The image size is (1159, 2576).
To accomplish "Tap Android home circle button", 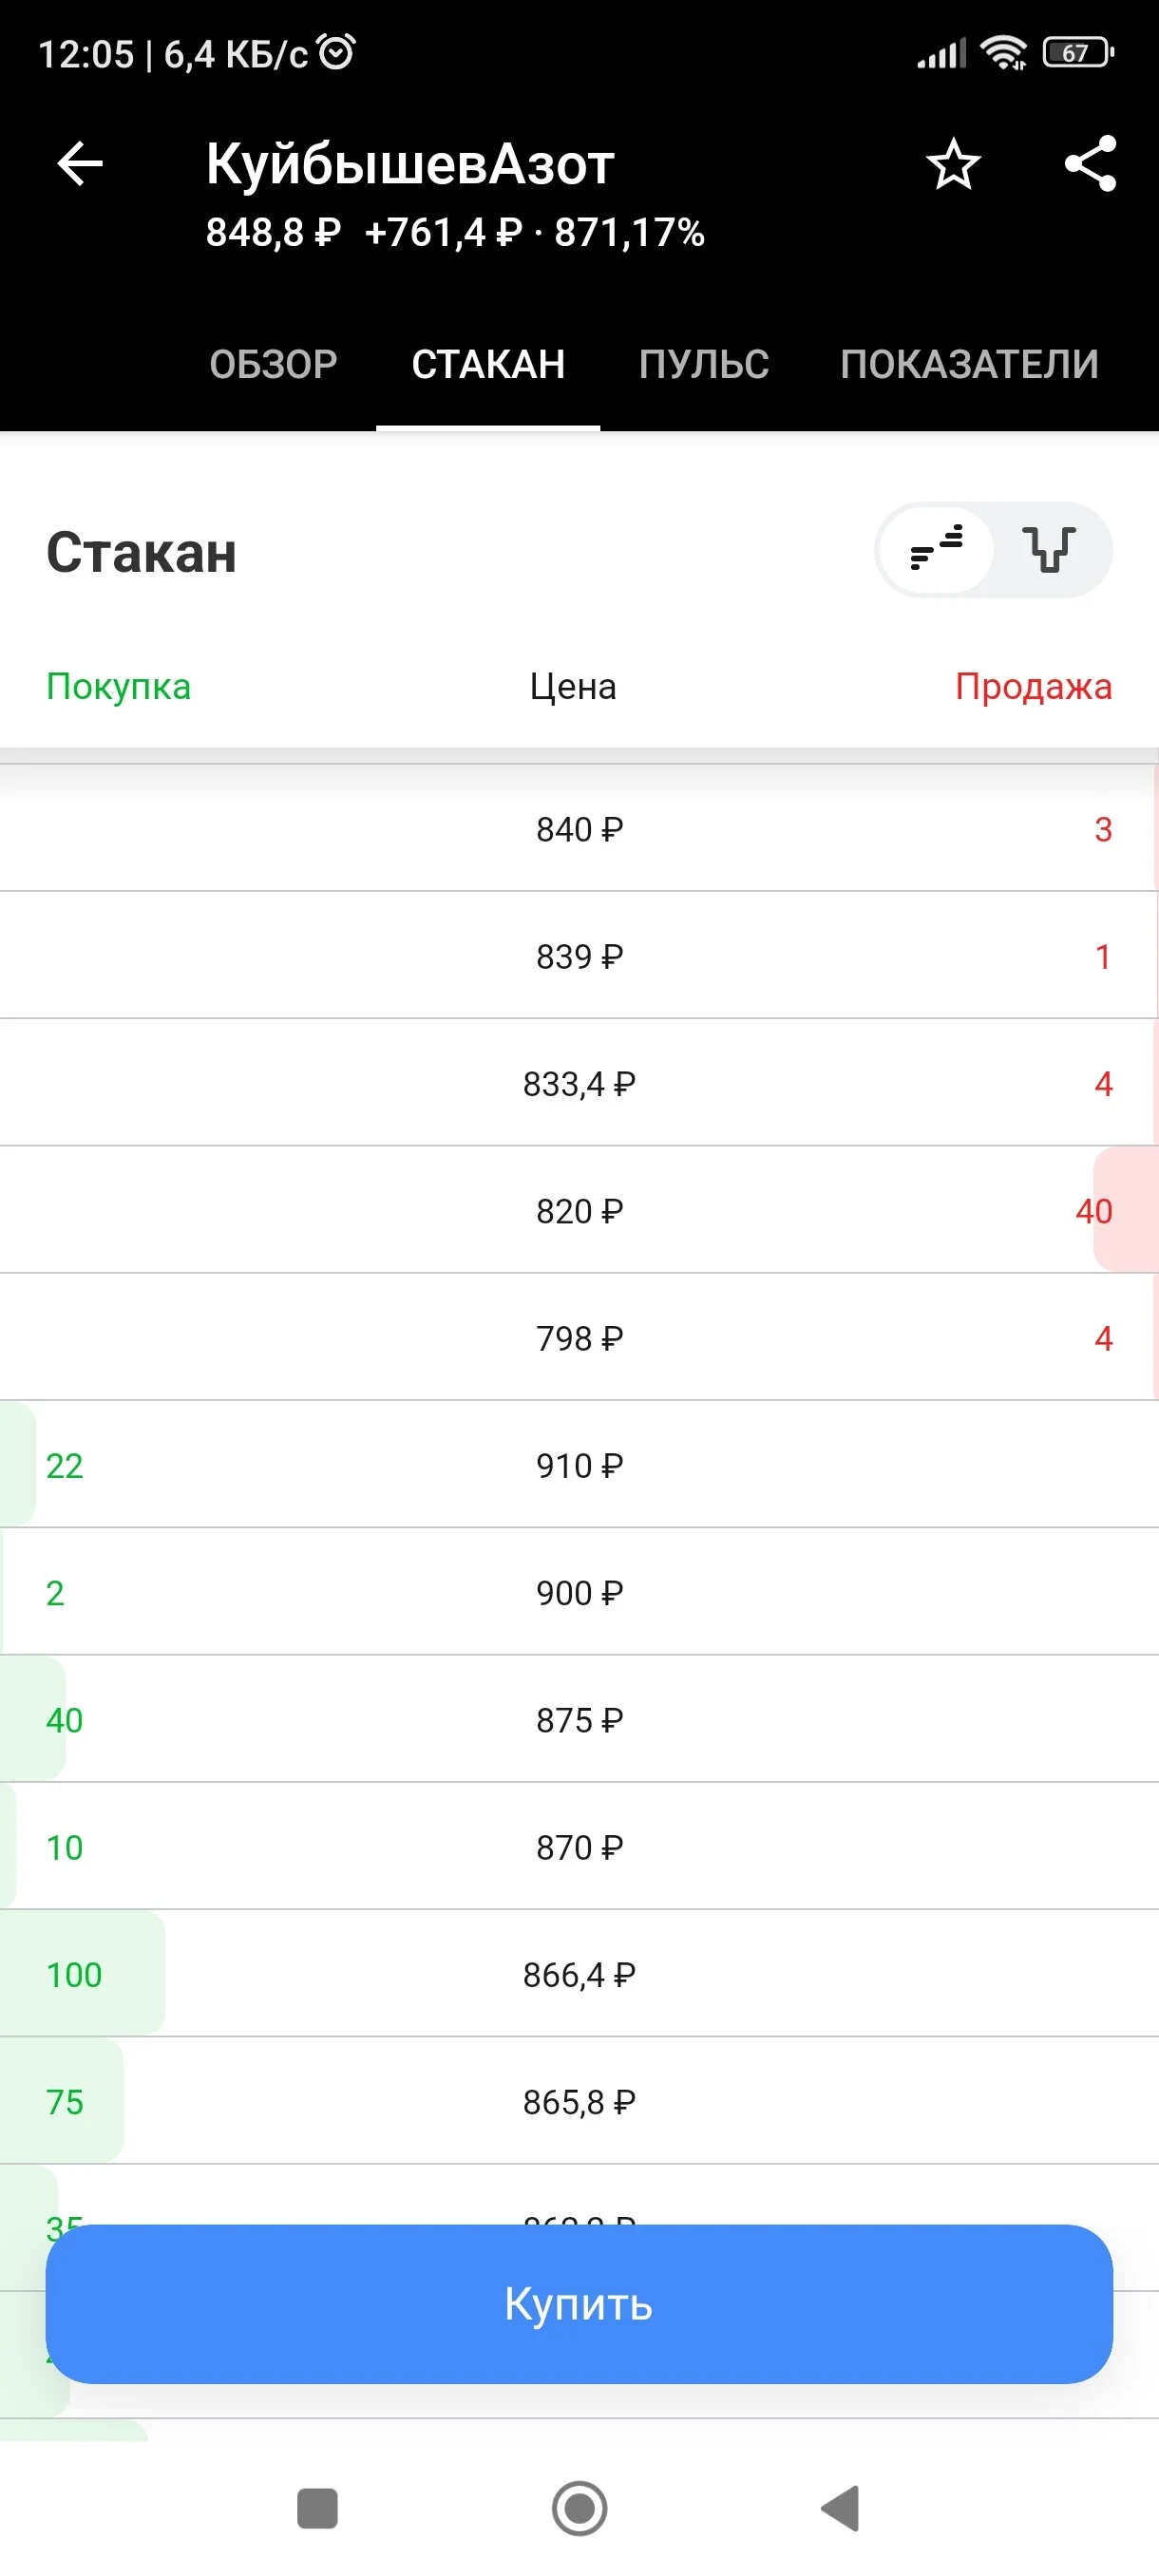I will (x=579, y=2508).
